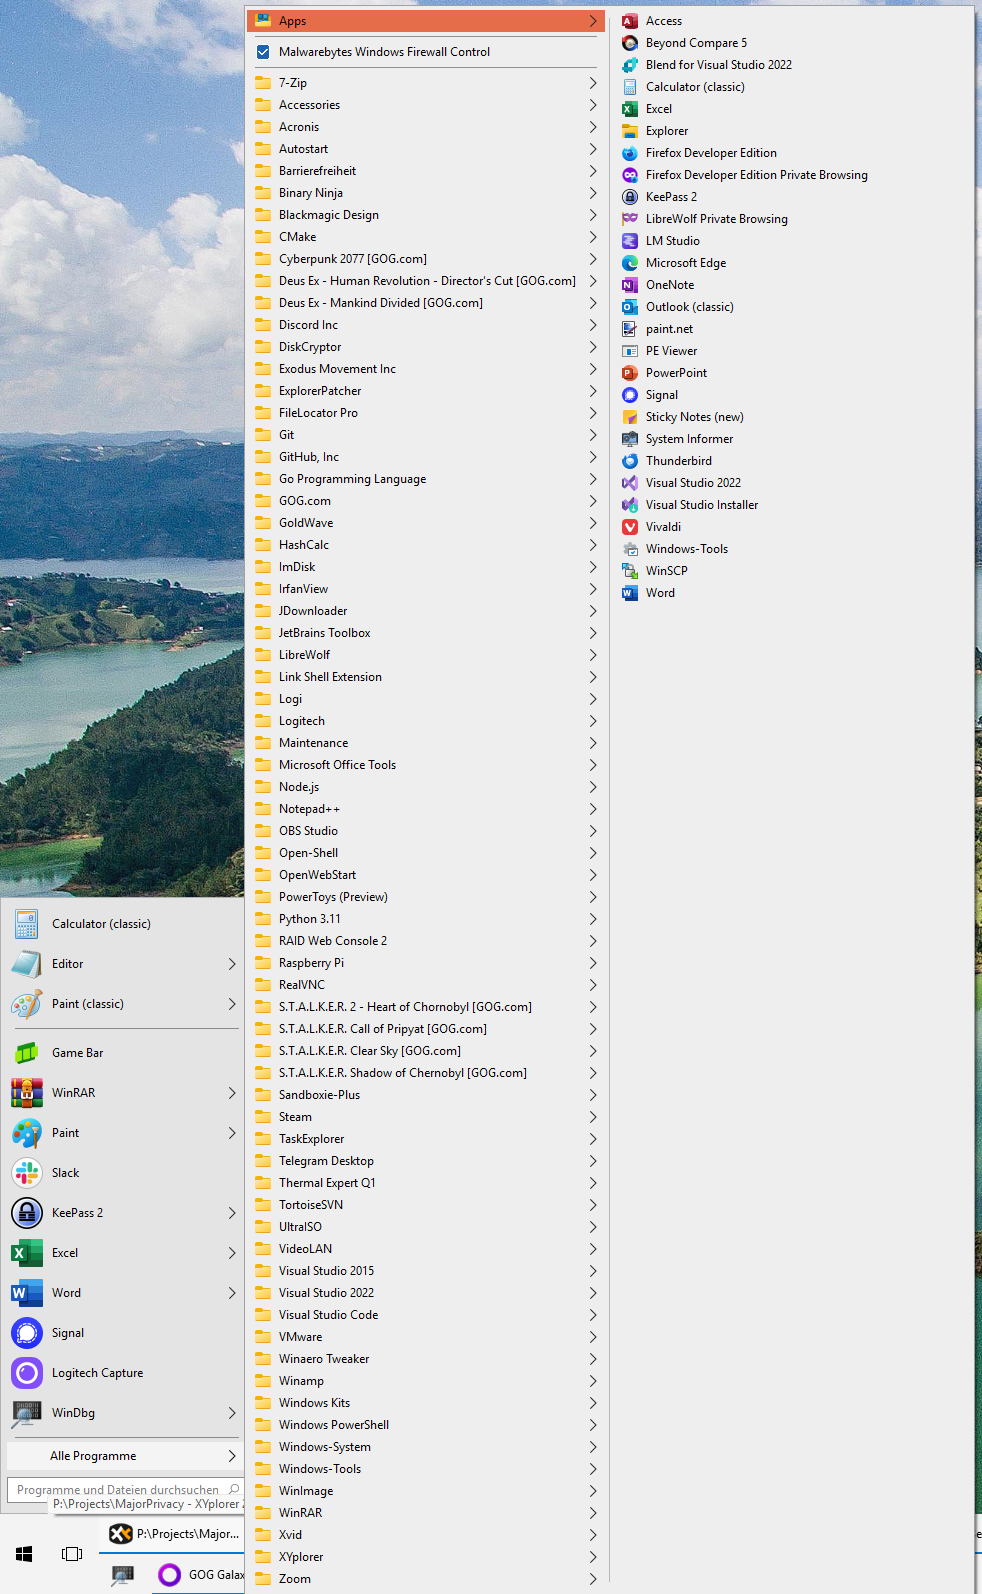This screenshot has height=1594, width=982.
Task: Select OBS Studio folder
Action: point(425,831)
